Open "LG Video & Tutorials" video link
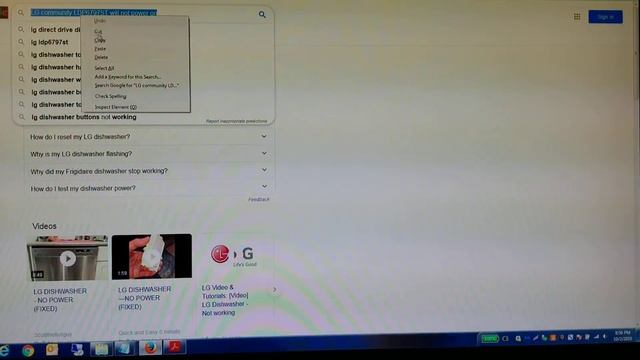640x360 pixels. tap(225, 300)
